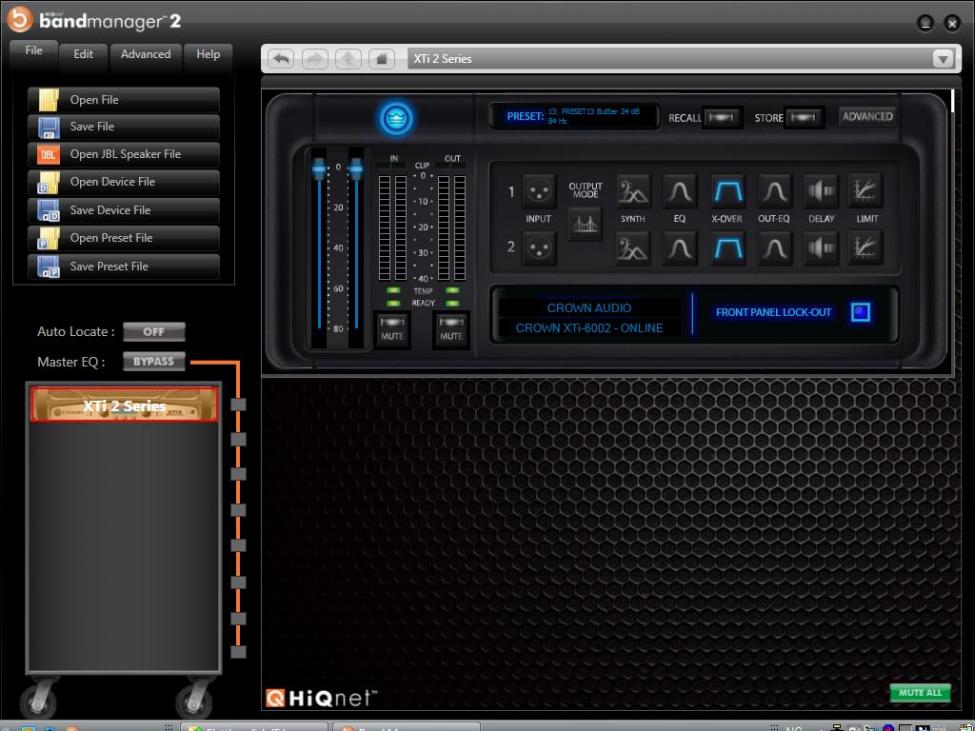The height and width of the screenshot is (731, 975).
Task: Open channel 2 EQ module
Action: (680, 248)
